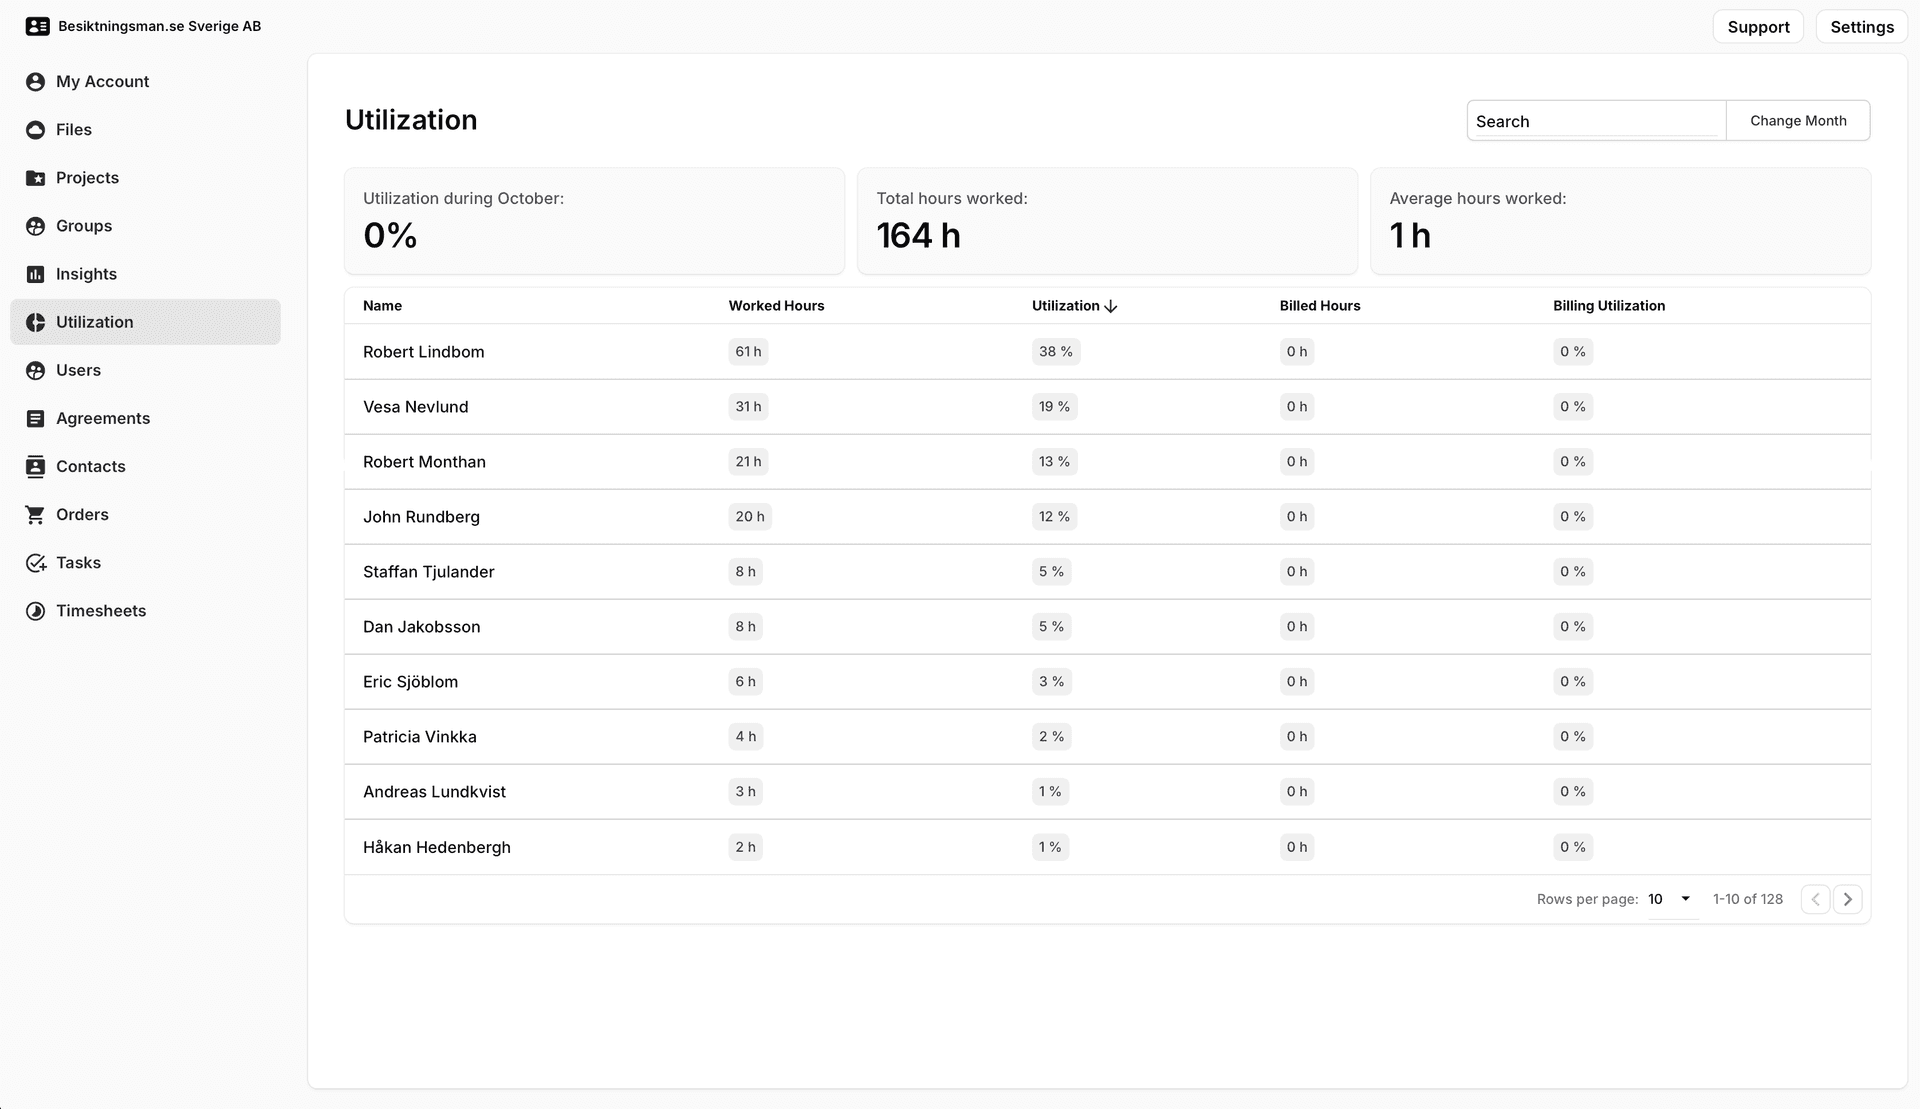Click the Timesheets sidebar icon
1920x1109 pixels.
tap(36, 610)
